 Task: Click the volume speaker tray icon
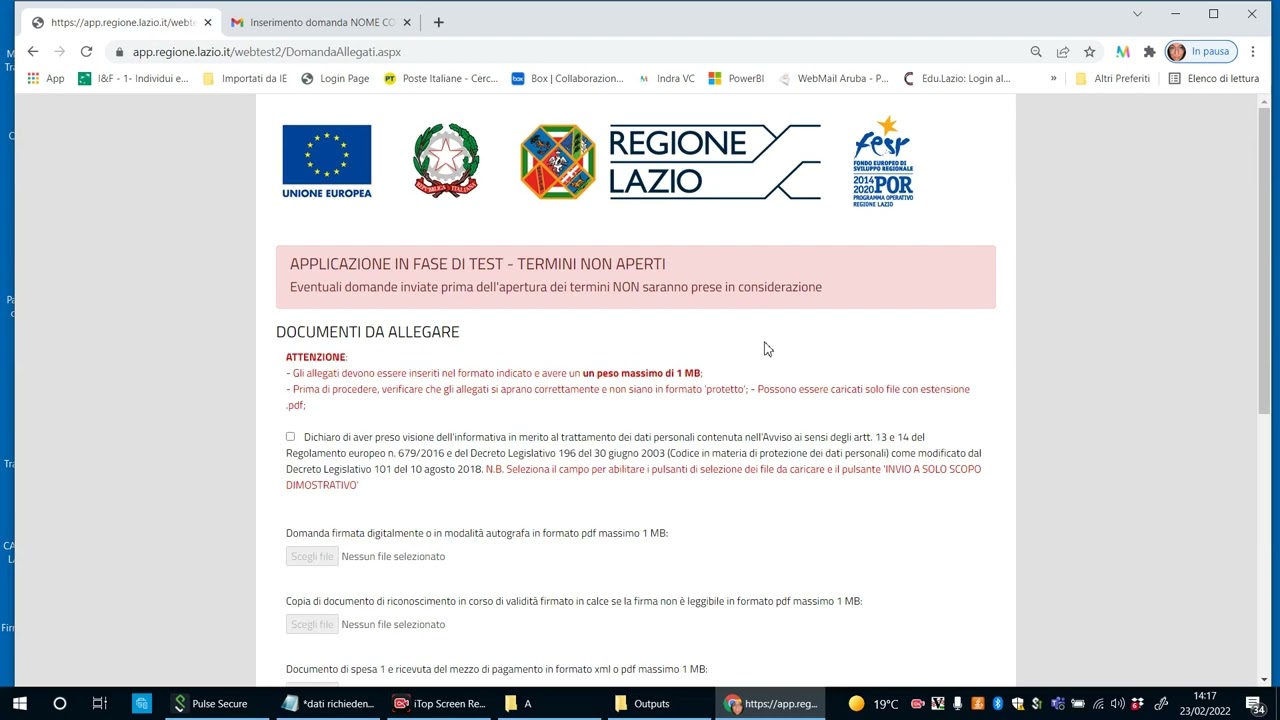click(1118, 704)
